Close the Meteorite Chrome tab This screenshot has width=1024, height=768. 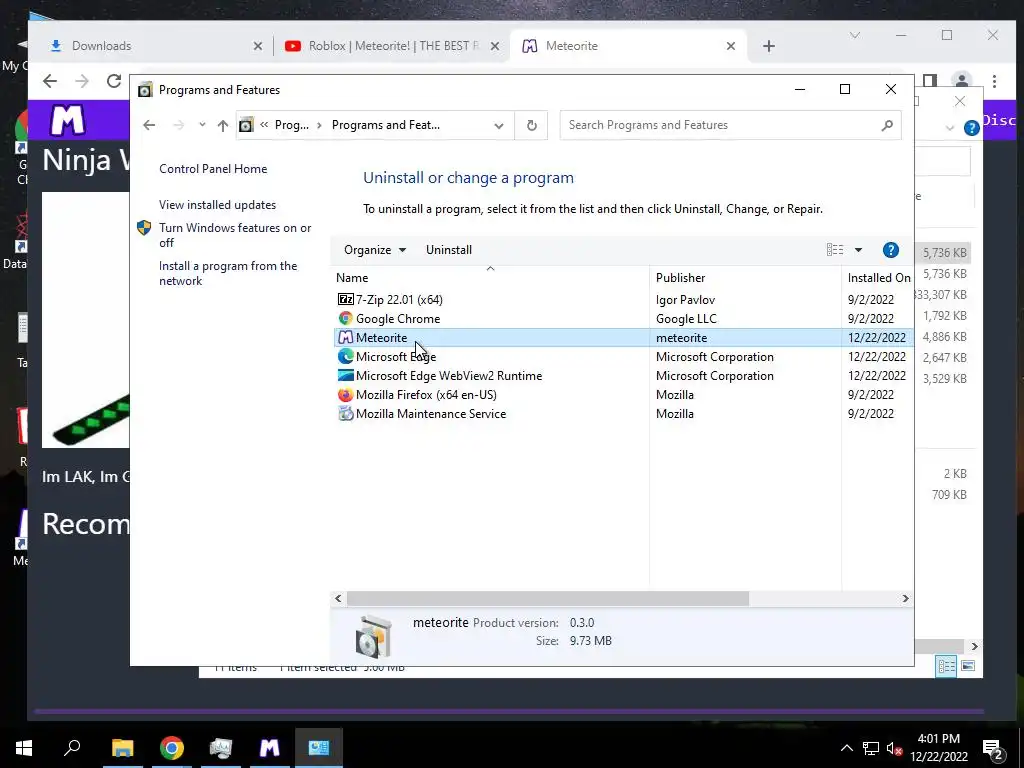pos(731,46)
